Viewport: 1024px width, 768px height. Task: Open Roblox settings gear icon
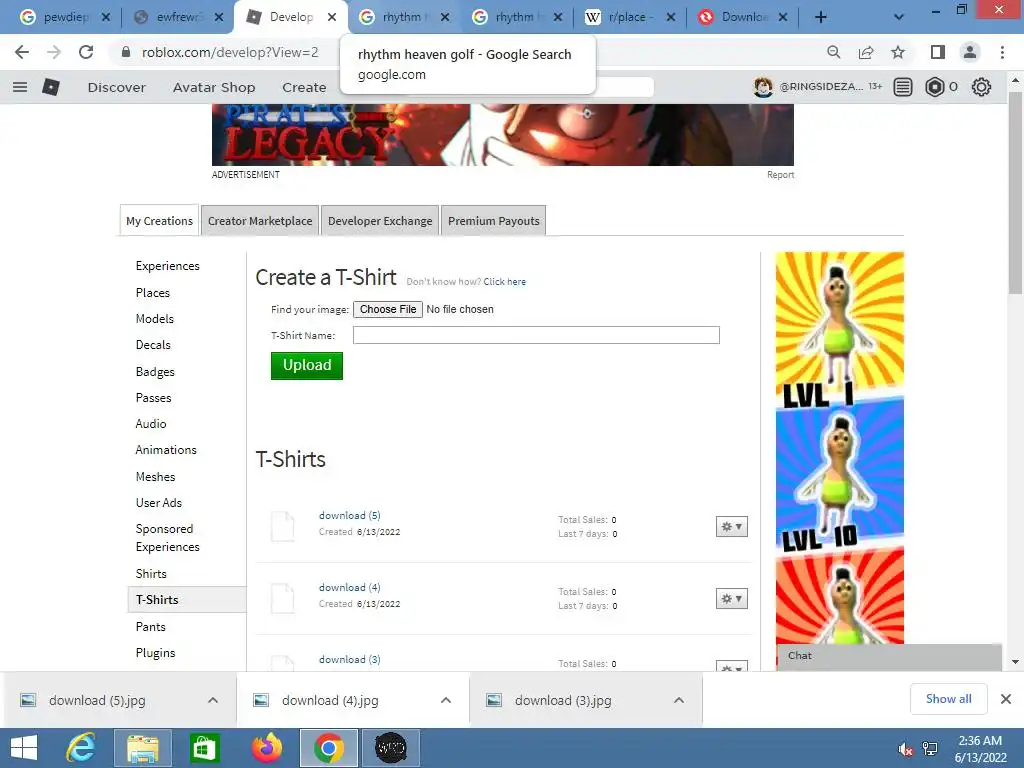pos(981,87)
